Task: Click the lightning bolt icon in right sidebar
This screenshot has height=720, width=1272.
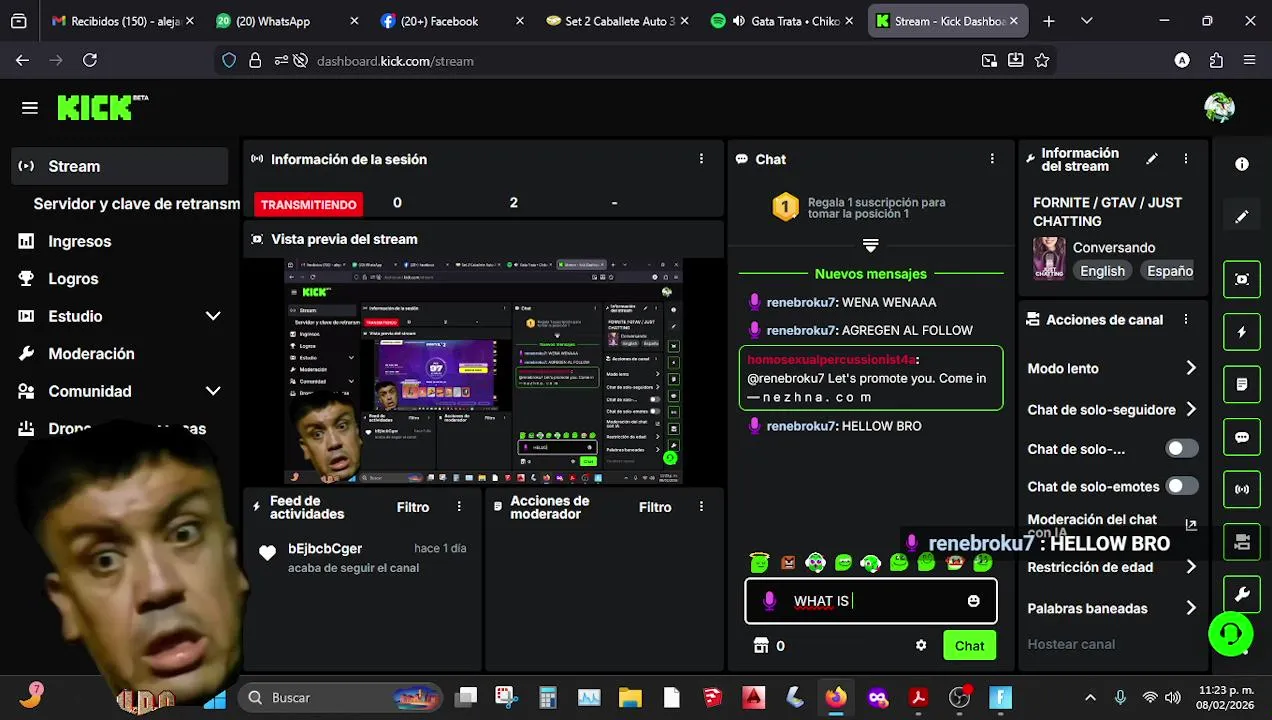Action: point(1242,332)
